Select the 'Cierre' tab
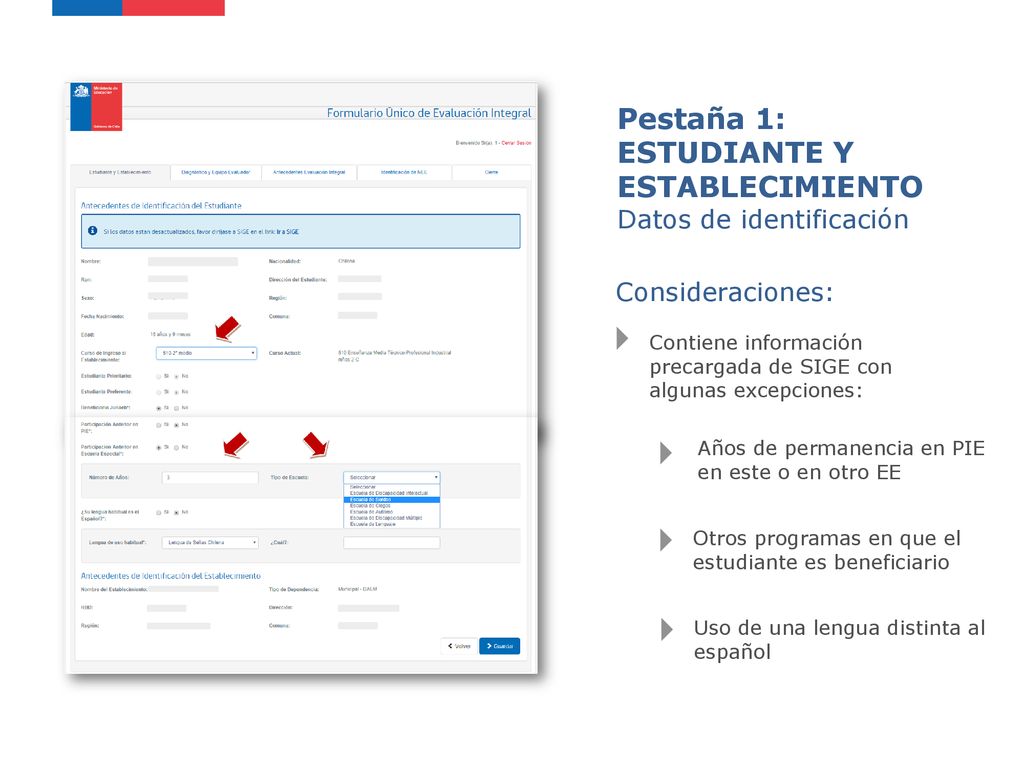Screen dimensions: 1024x768 (x=491, y=172)
